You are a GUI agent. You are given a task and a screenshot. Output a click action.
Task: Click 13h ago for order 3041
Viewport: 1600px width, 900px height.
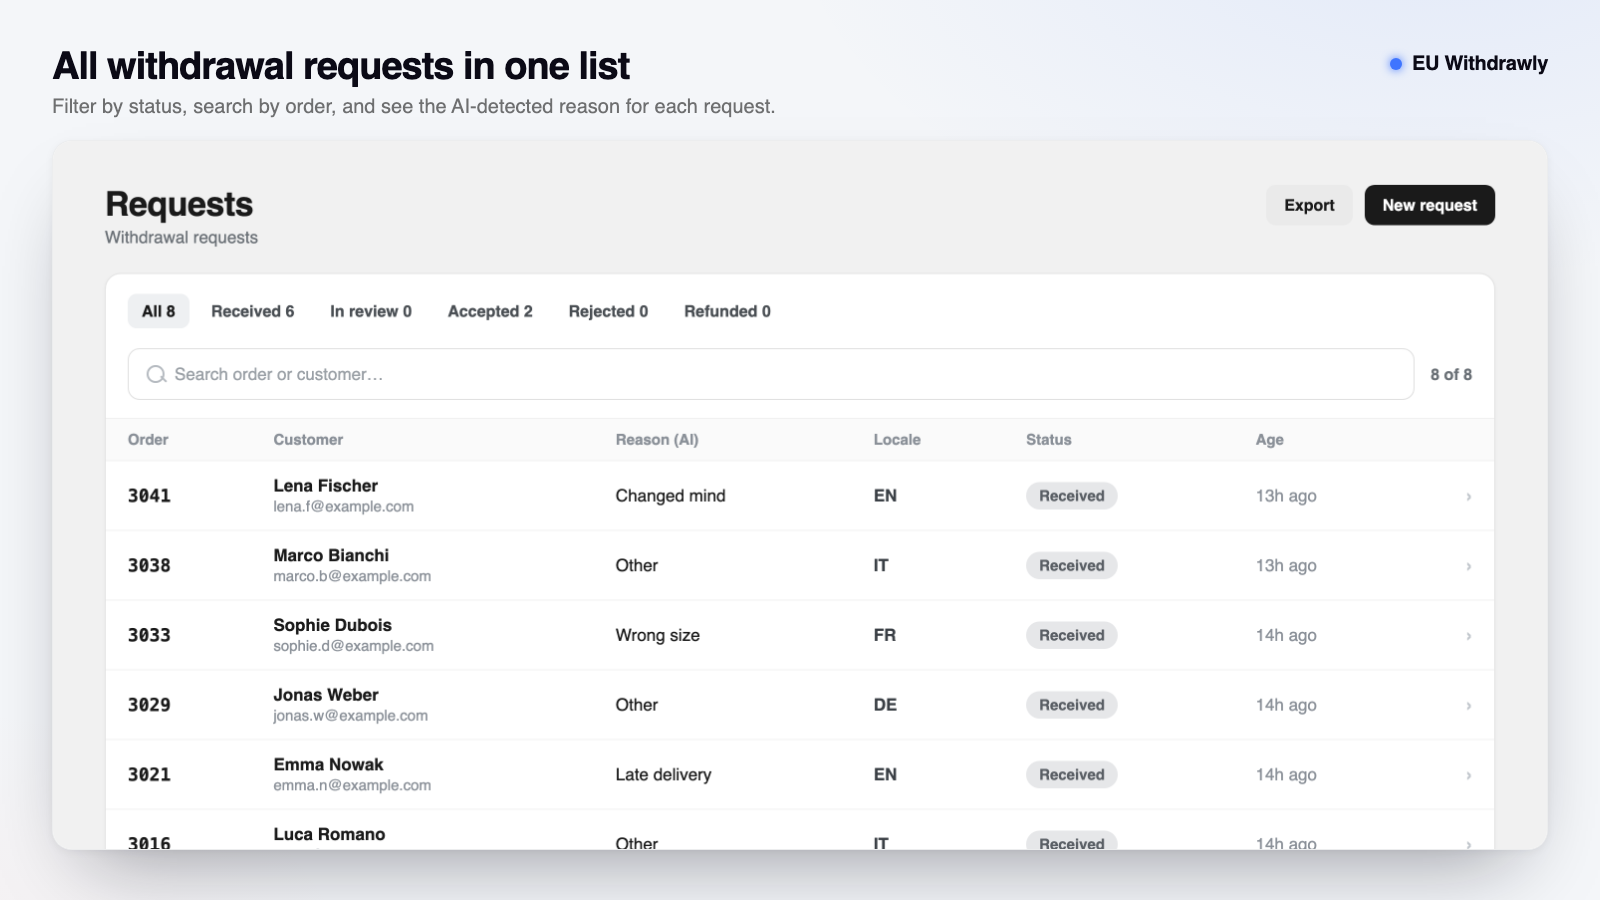[1286, 496]
